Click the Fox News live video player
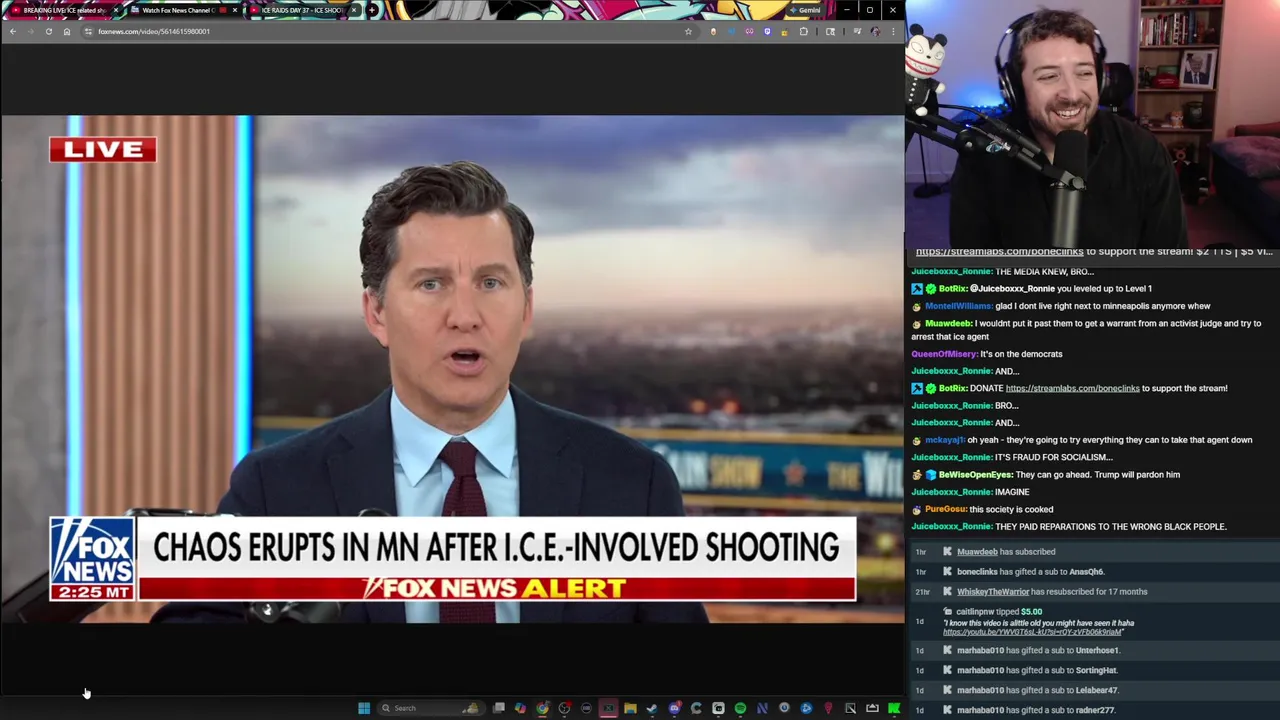This screenshot has height=720, width=1280. click(452, 369)
